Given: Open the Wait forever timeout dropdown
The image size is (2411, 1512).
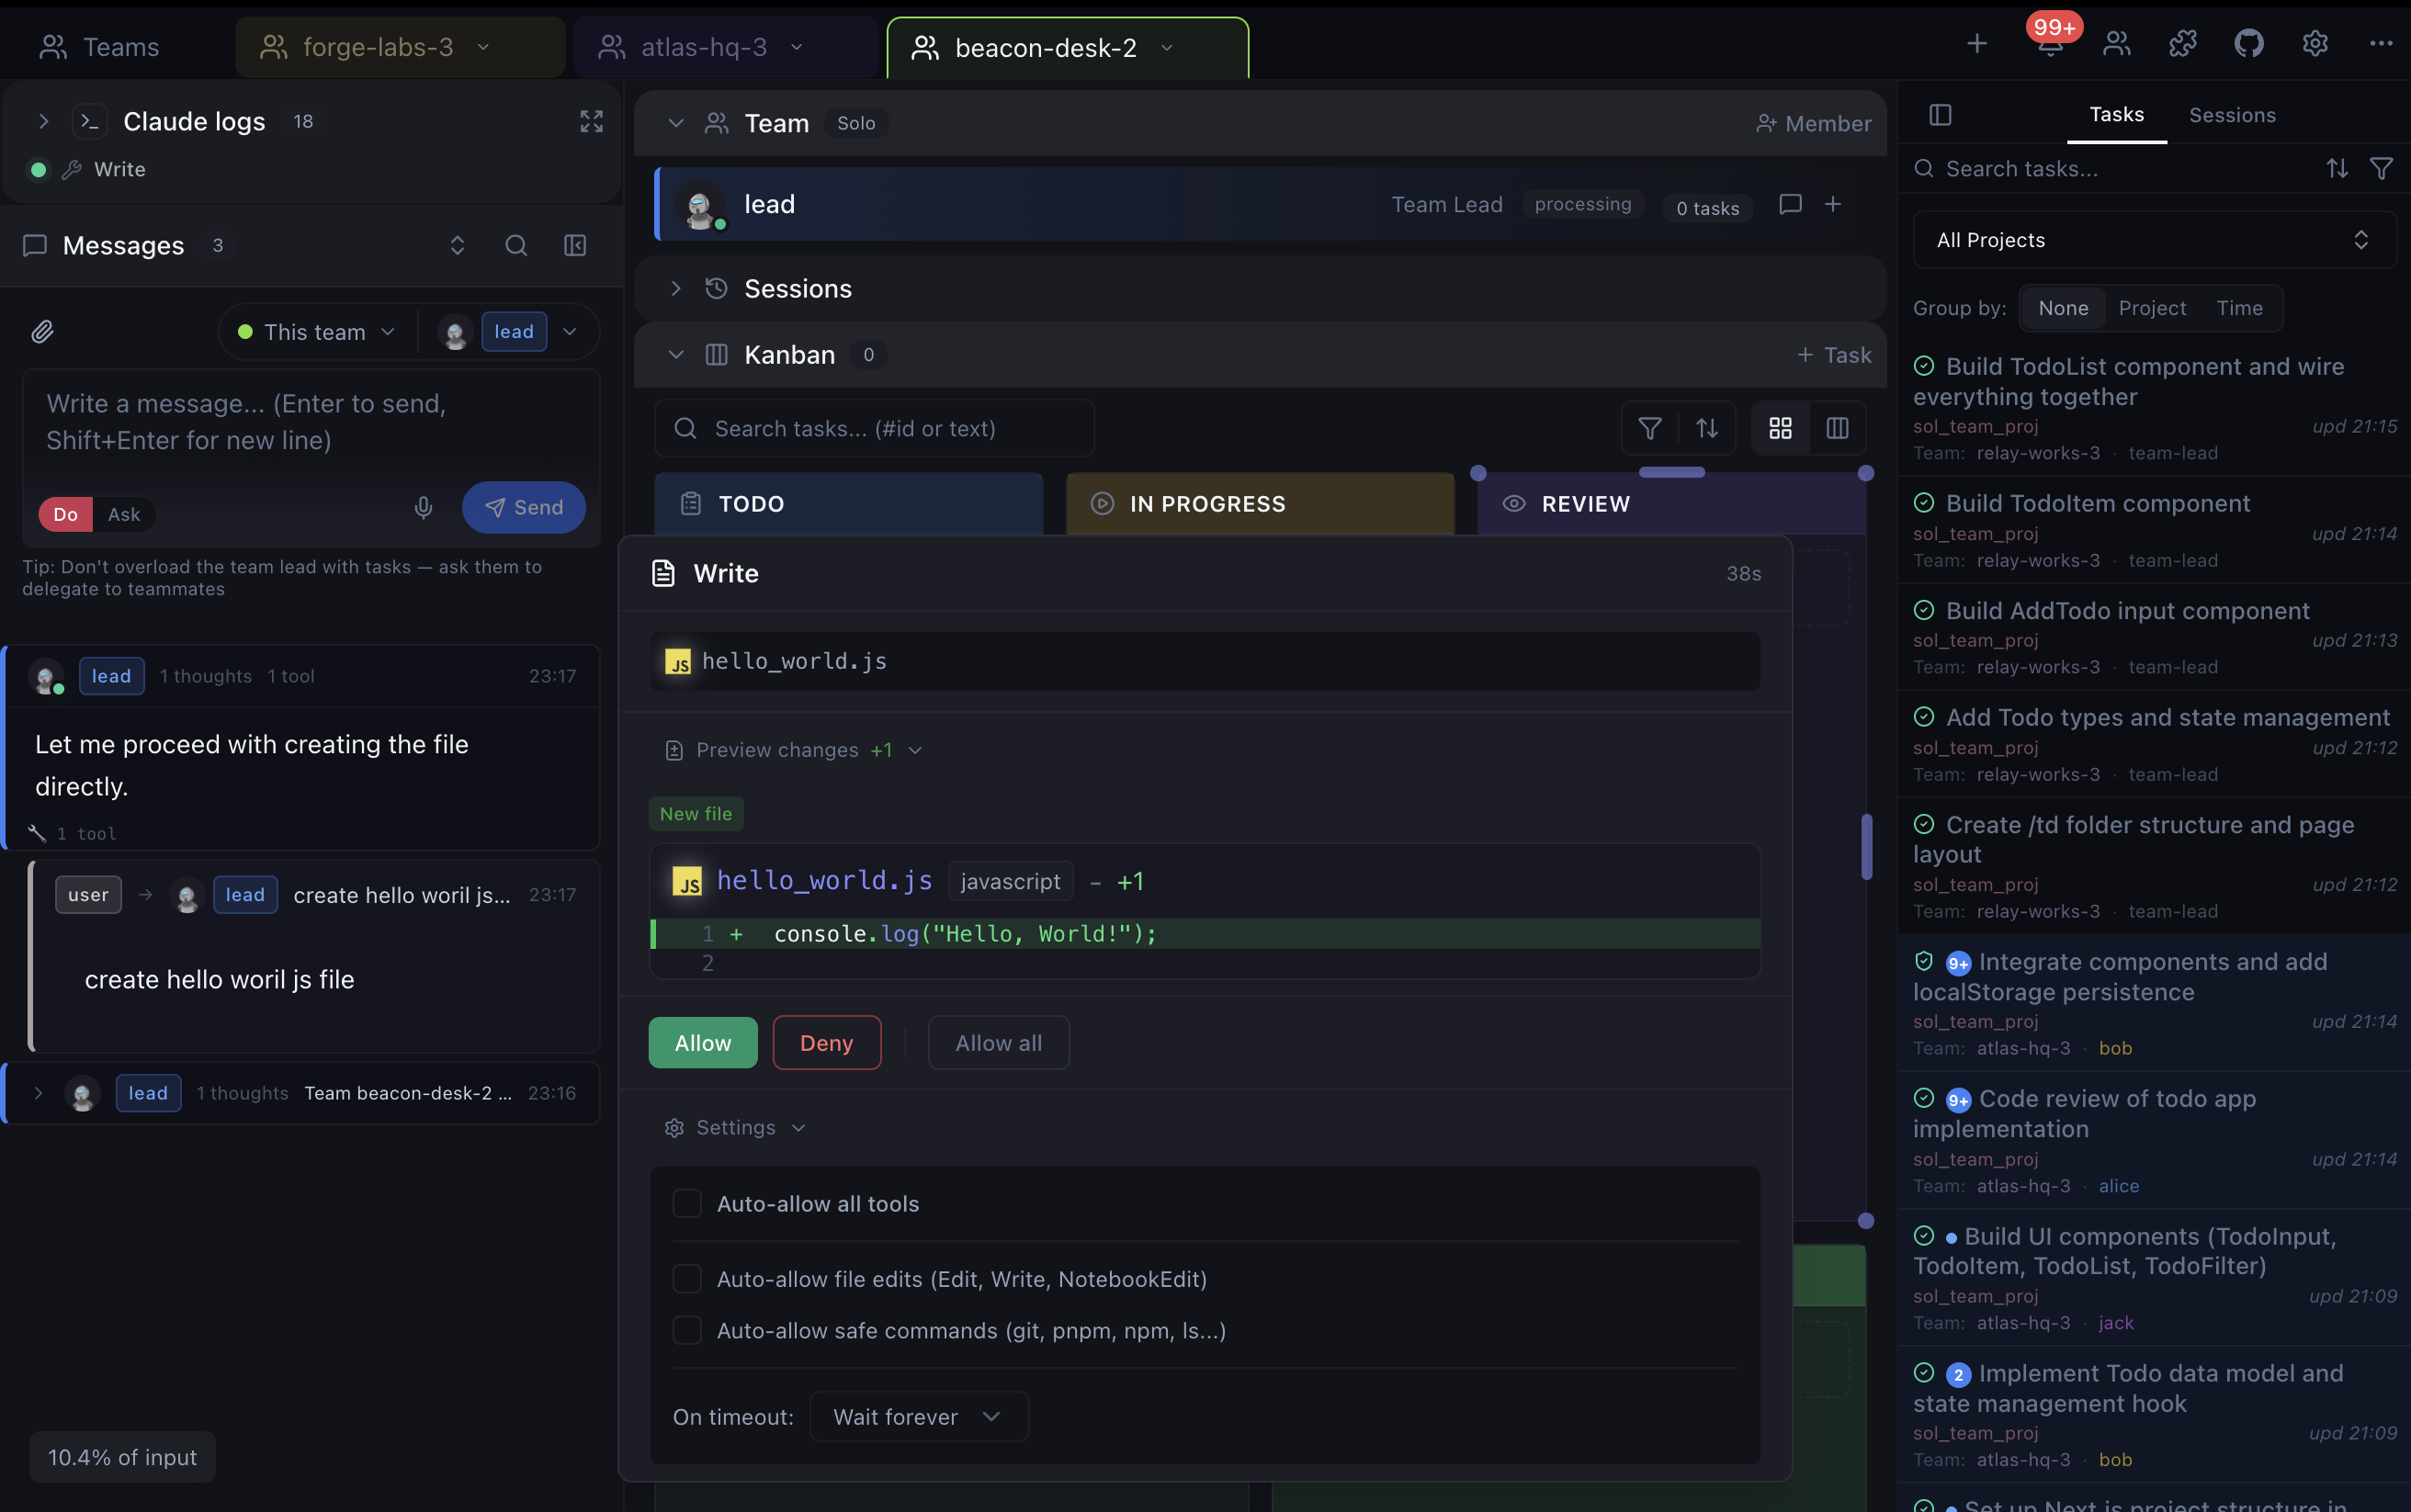Looking at the screenshot, I should tap(917, 1416).
